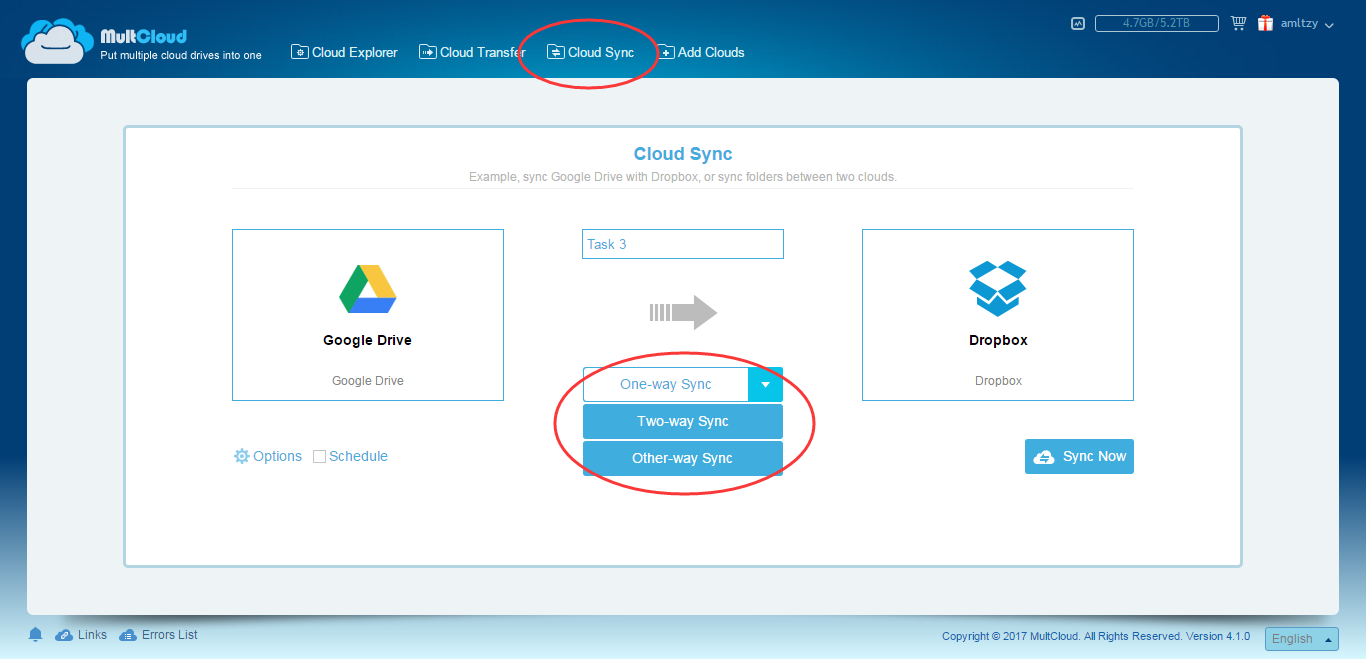Expand the amltzy account menu

tap(1307, 24)
